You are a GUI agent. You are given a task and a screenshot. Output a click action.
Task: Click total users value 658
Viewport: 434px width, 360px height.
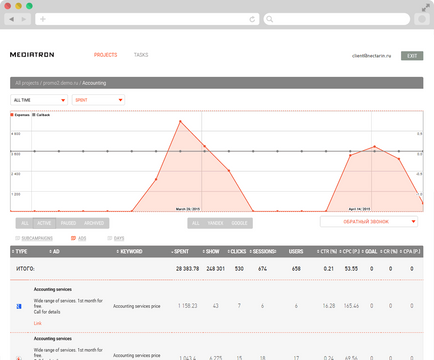click(x=296, y=269)
